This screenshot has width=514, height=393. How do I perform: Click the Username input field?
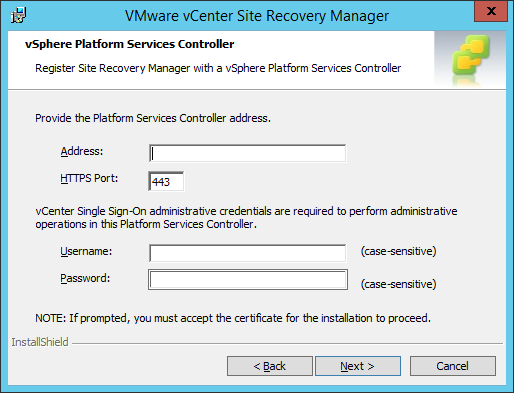(x=247, y=253)
